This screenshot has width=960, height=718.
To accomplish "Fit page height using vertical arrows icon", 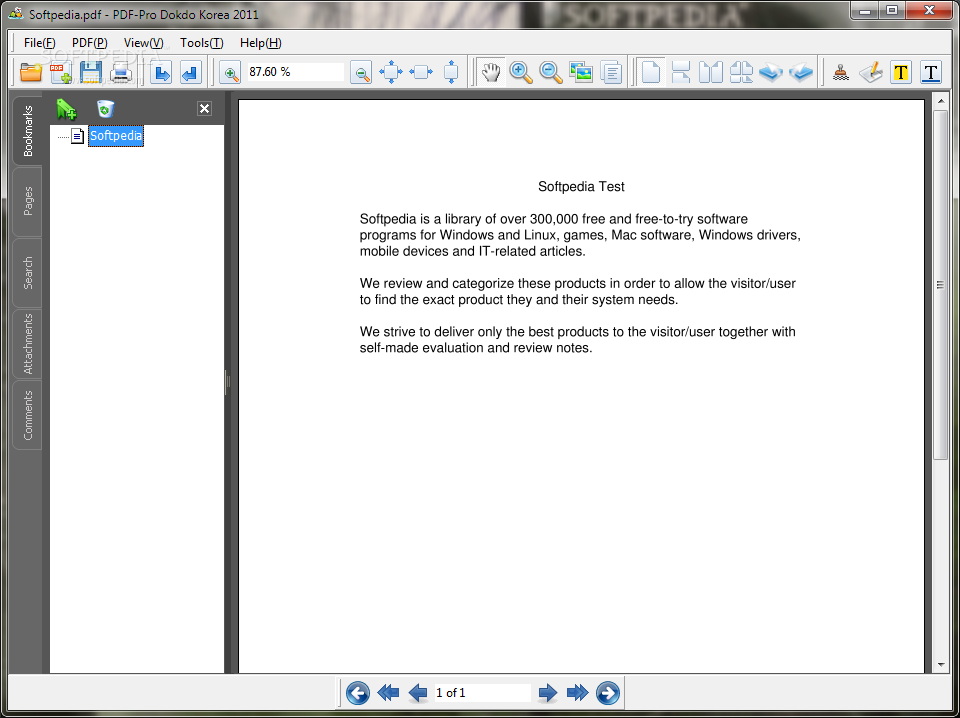I will coord(451,72).
